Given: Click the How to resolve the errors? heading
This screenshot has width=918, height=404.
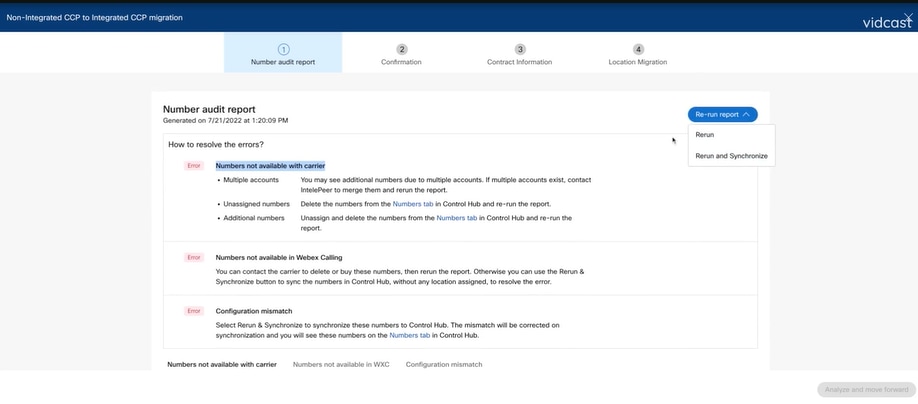Looking at the screenshot, I should pyautogui.click(x=215, y=144).
